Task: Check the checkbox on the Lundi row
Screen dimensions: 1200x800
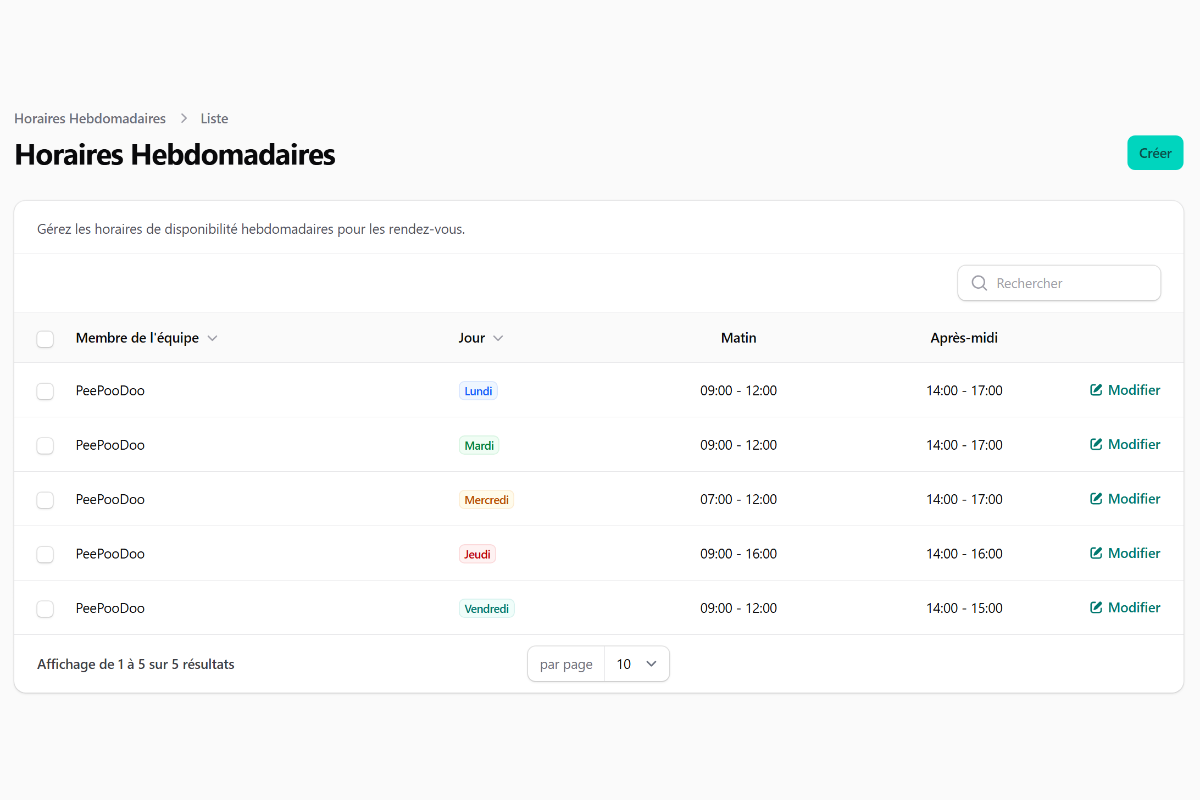Action: pos(45,391)
